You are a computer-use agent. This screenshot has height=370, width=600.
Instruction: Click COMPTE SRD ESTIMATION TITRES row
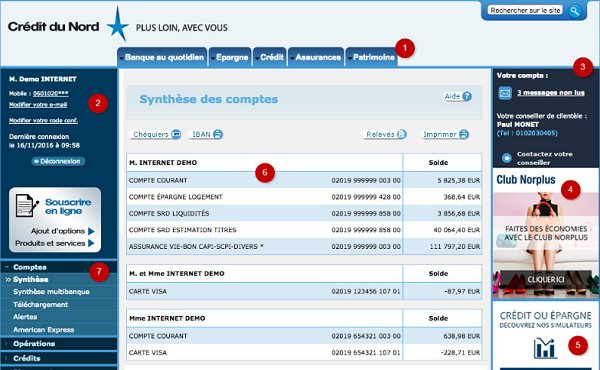[x=304, y=230]
